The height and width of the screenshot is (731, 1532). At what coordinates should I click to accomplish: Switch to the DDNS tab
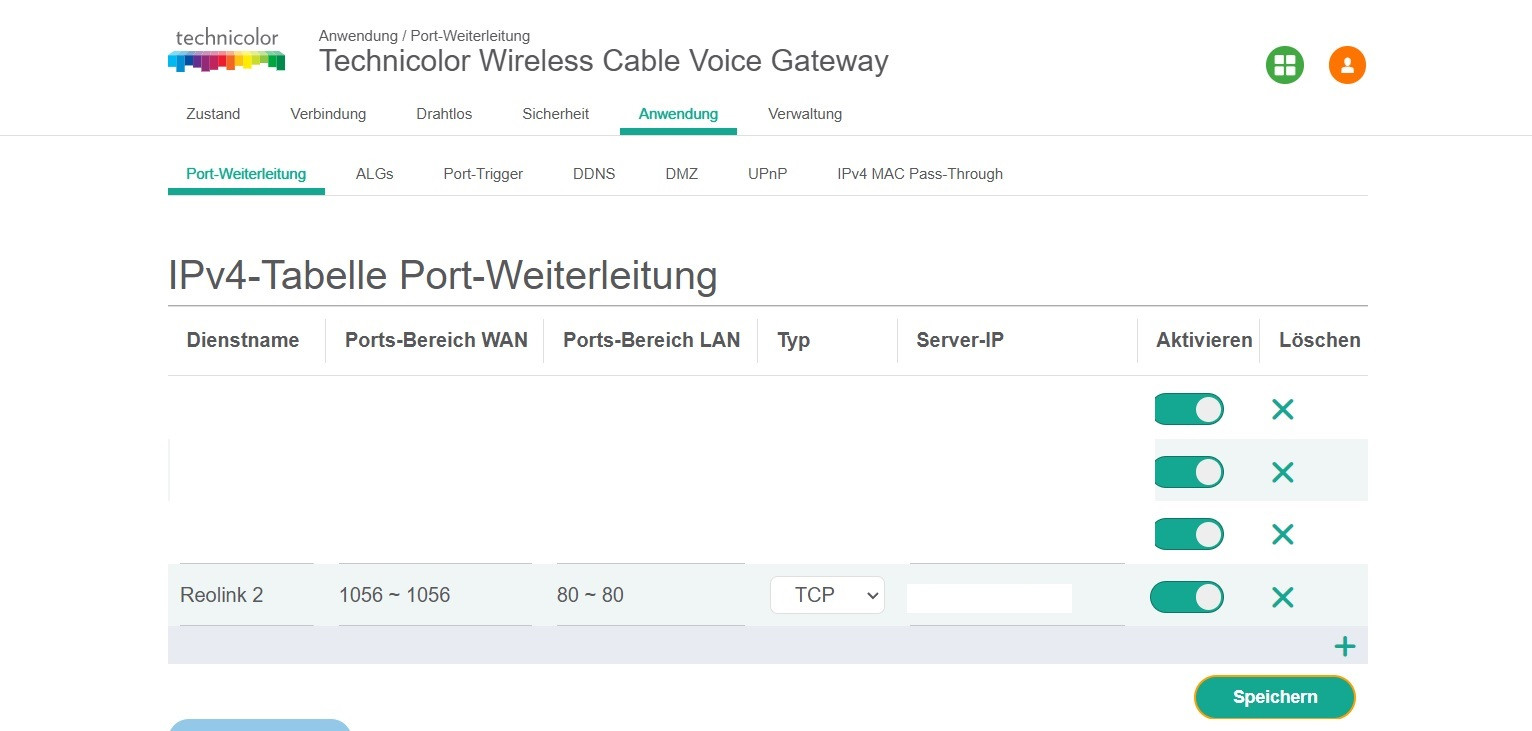point(594,174)
